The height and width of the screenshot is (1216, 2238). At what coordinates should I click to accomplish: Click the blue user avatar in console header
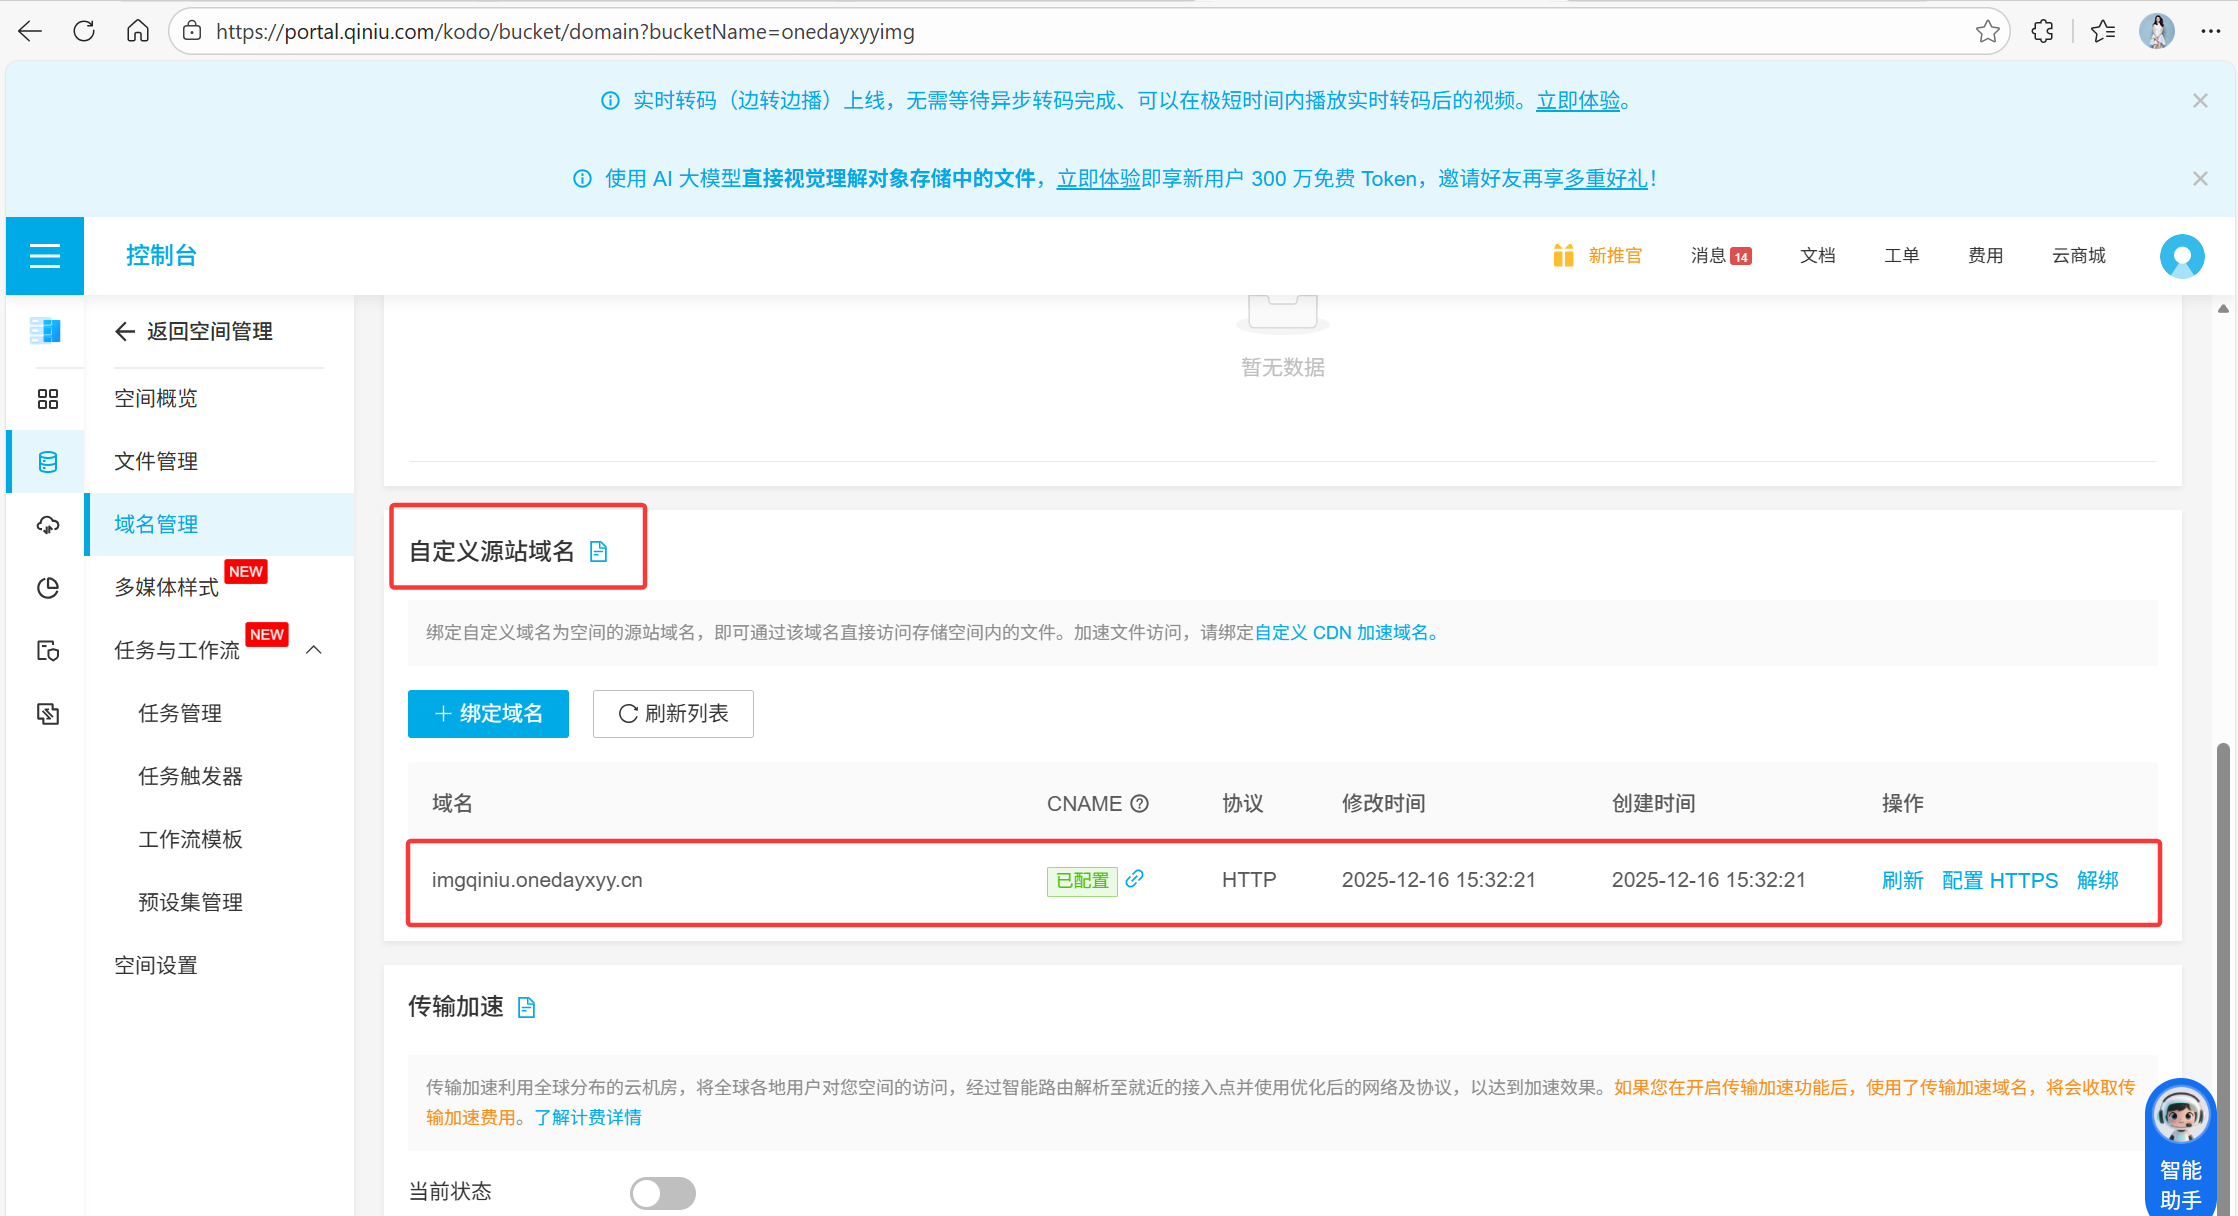2181,256
